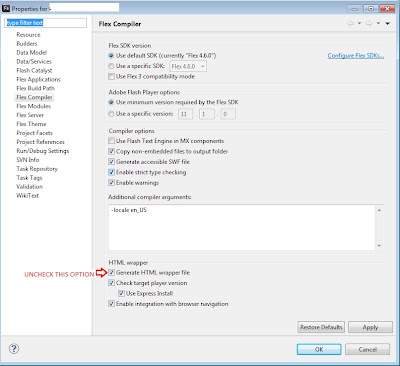Select Use minimum version required radio
This screenshot has height=366, width=400.
coord(111,102)
